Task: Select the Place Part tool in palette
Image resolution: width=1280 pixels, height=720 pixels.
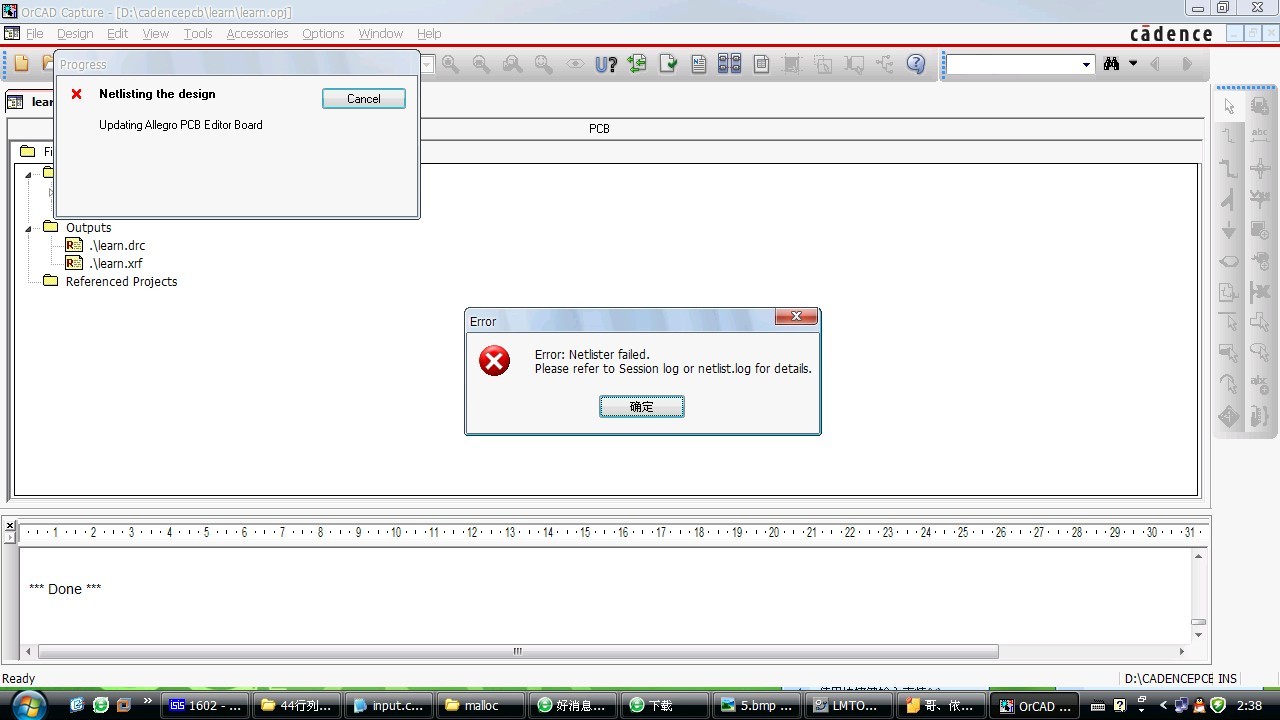Action: tap(1260, 106)
